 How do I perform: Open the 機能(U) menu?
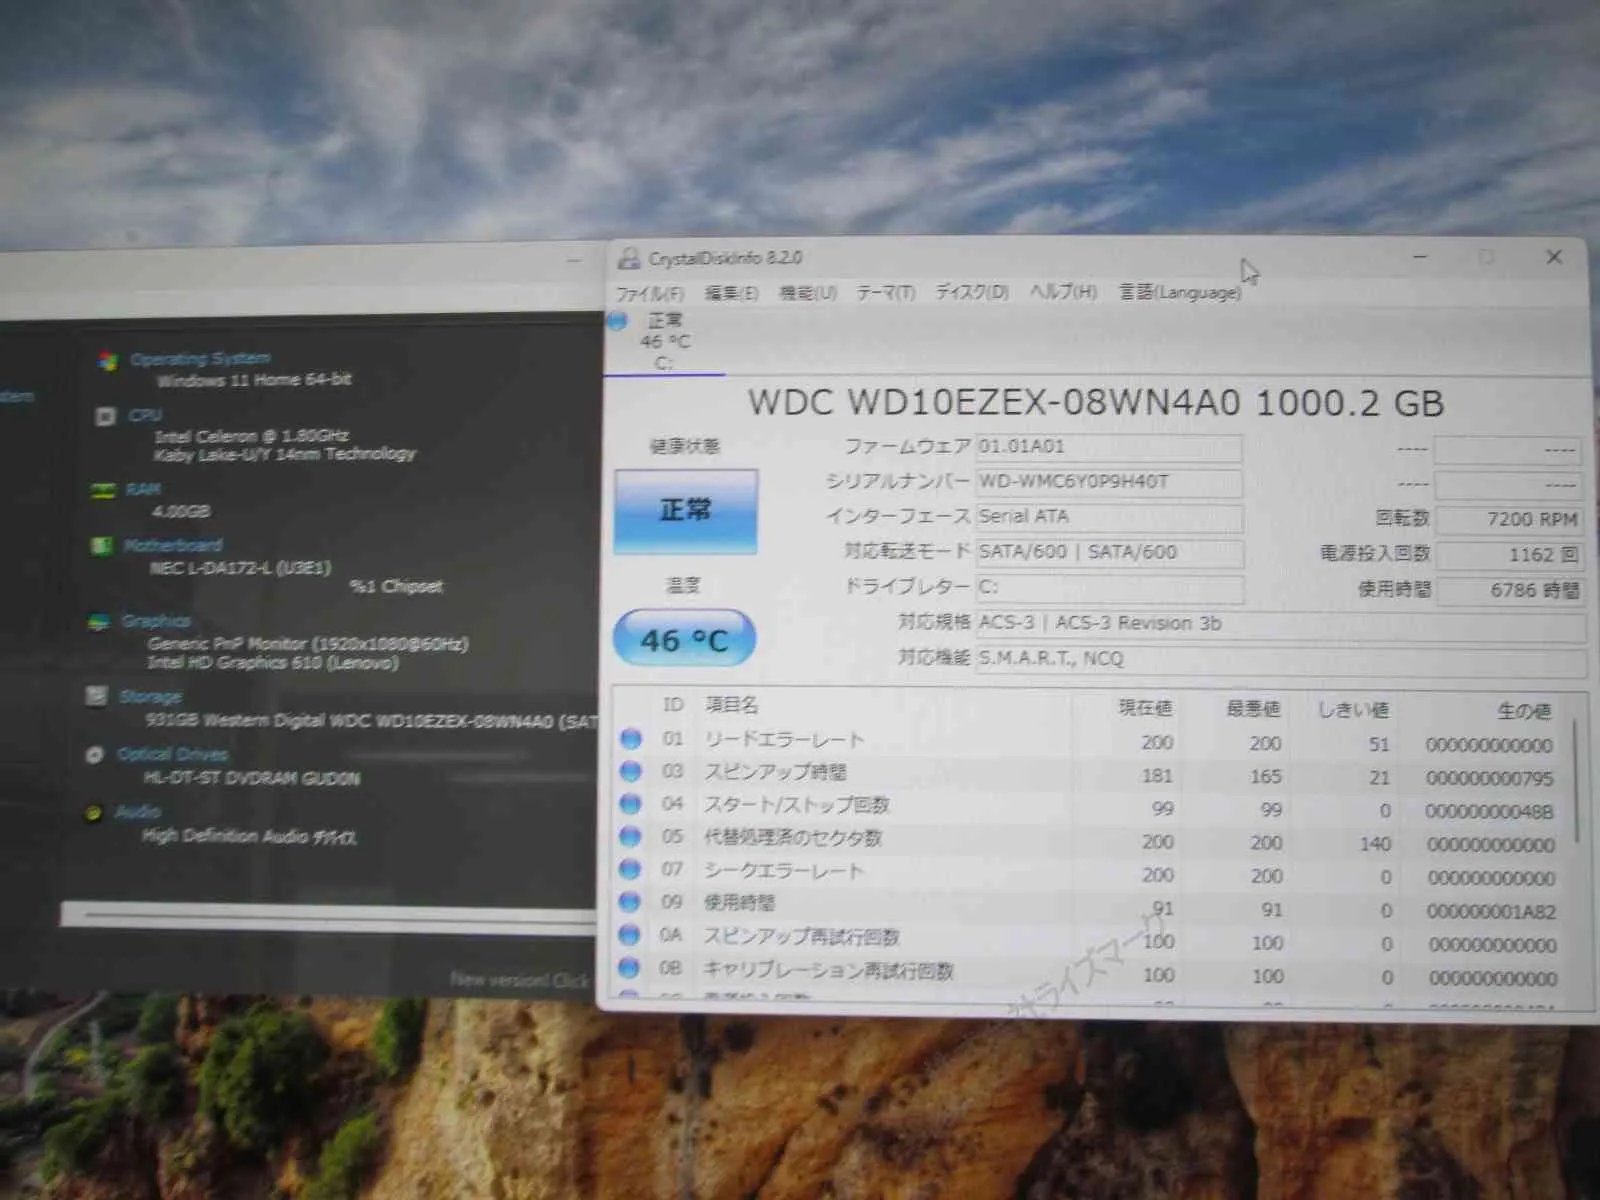807,293
